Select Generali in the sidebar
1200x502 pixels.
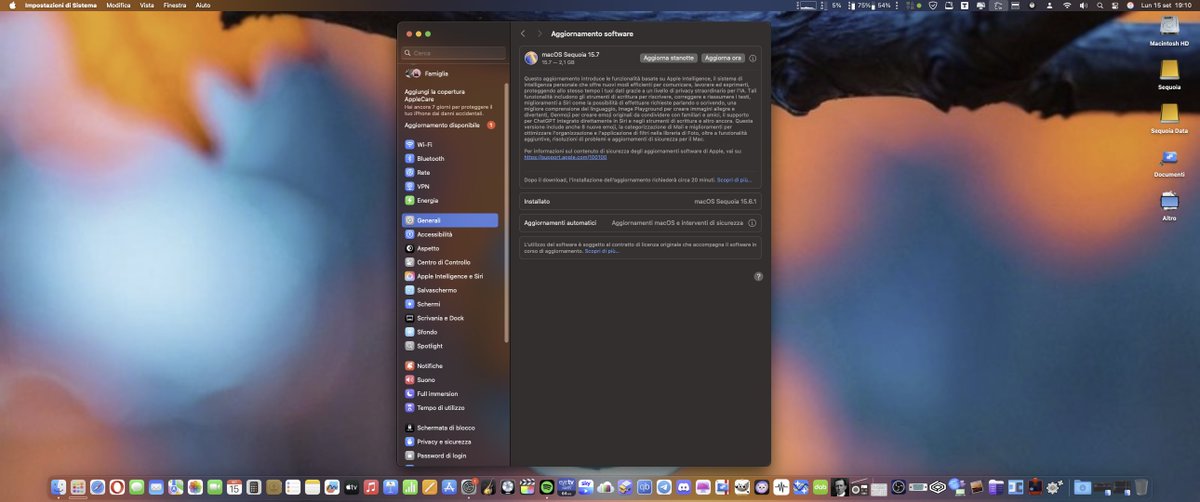coord(450,220)
